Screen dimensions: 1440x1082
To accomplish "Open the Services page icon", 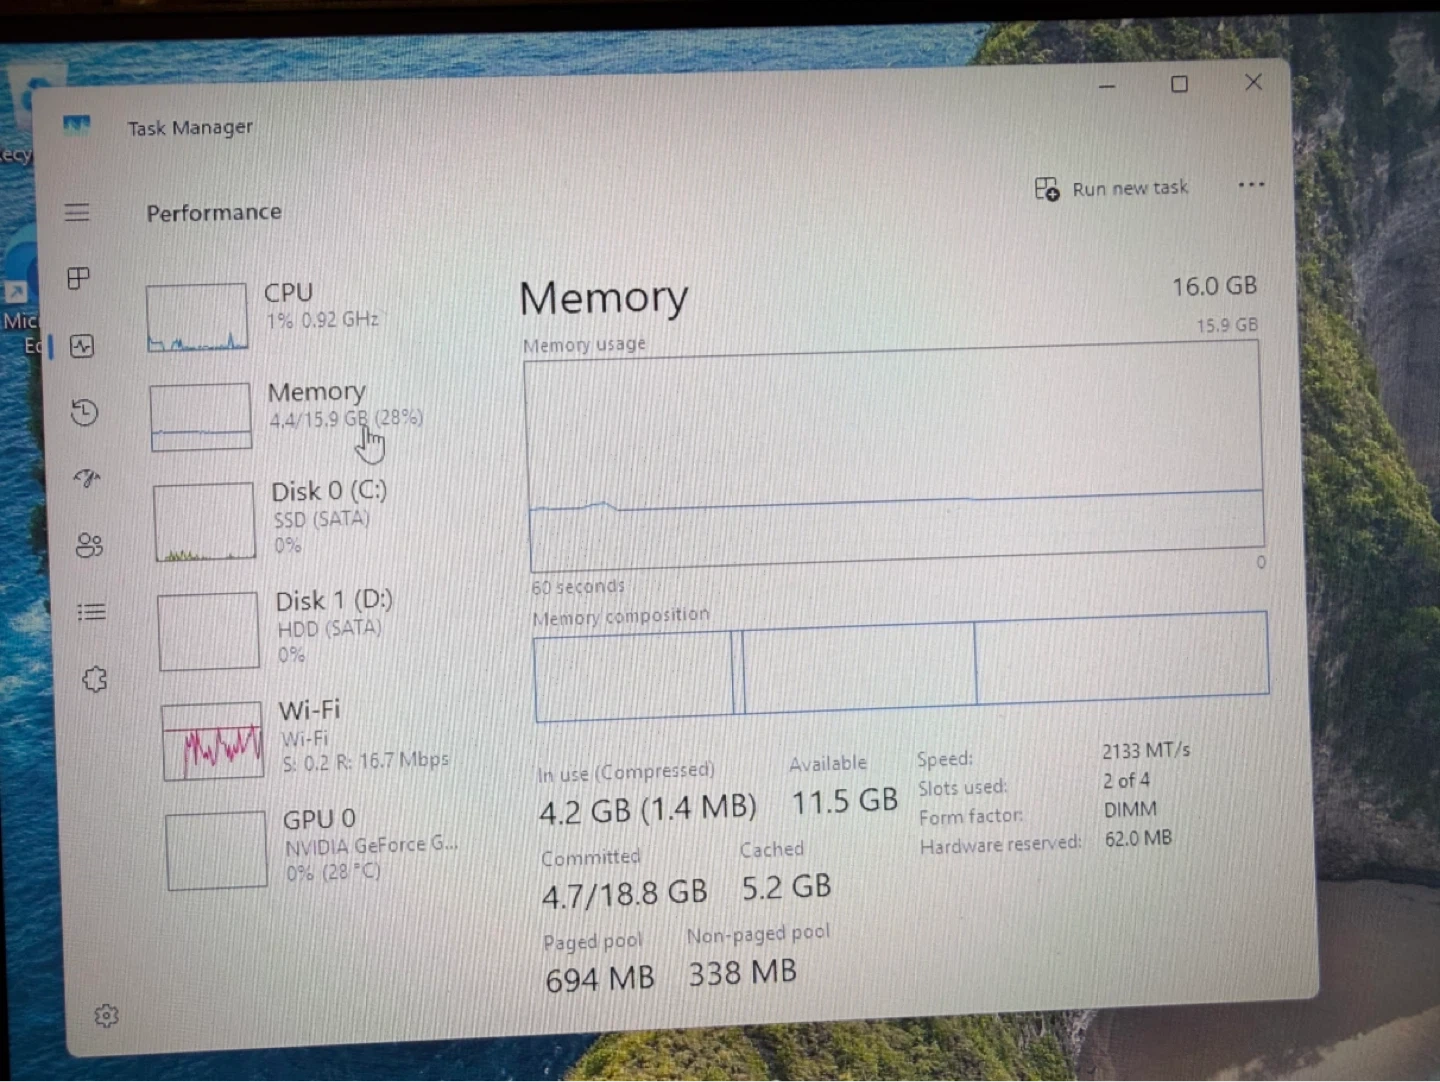I will click(94, 680).
